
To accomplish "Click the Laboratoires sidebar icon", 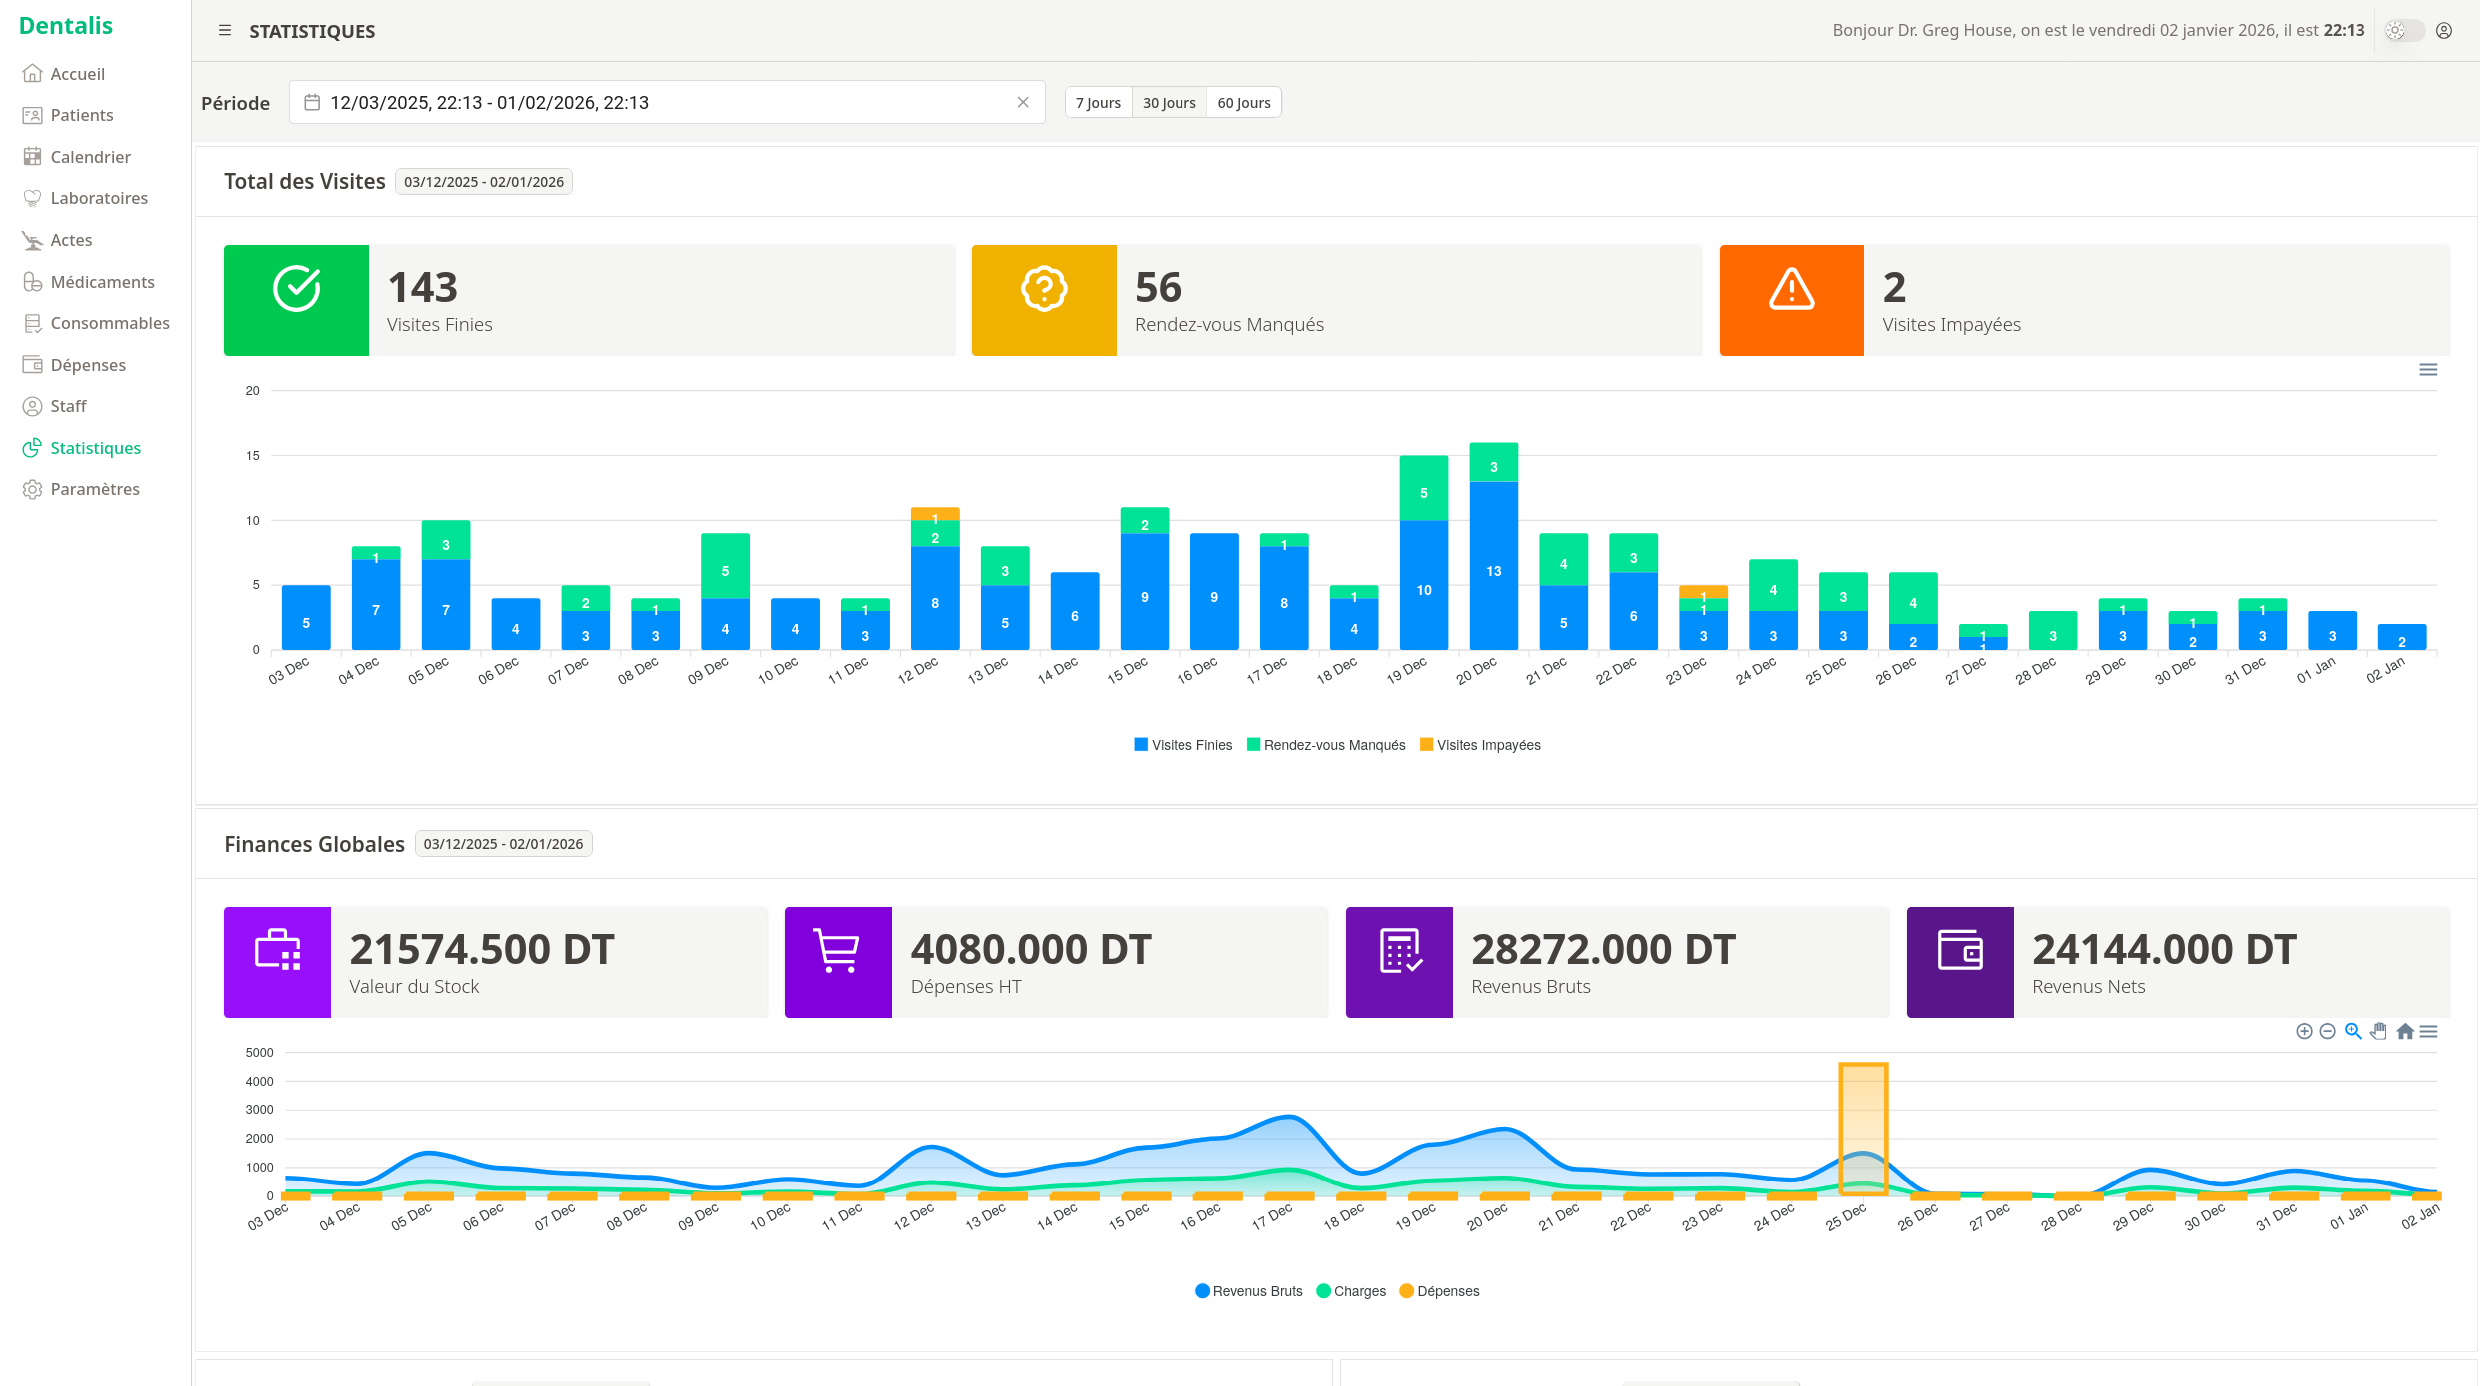I will click(33, 198).
